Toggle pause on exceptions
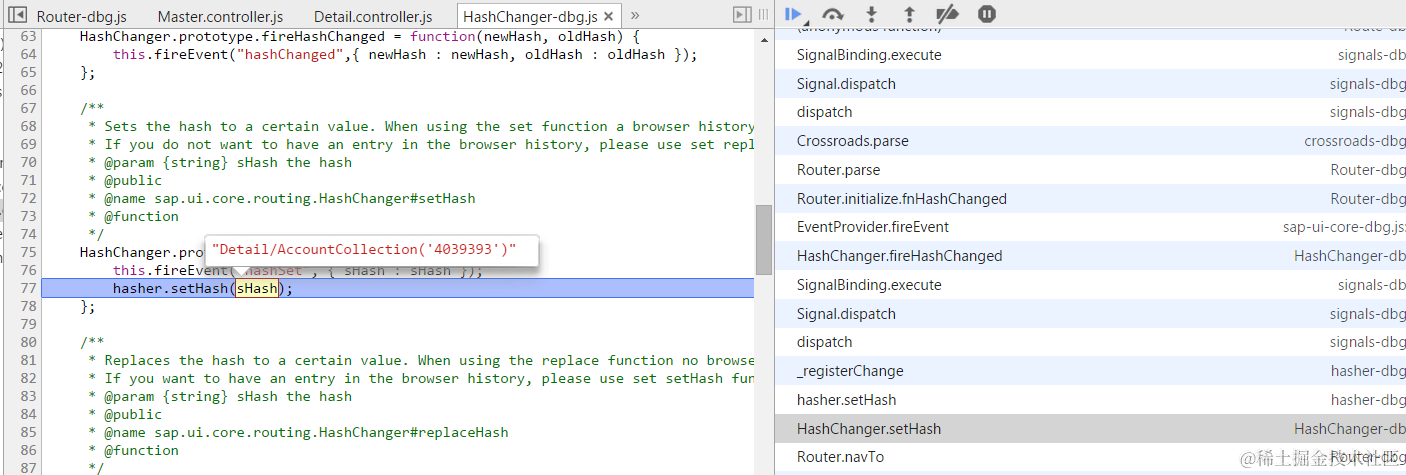This screenshot has width=1406, height=475. pos(986,14)
